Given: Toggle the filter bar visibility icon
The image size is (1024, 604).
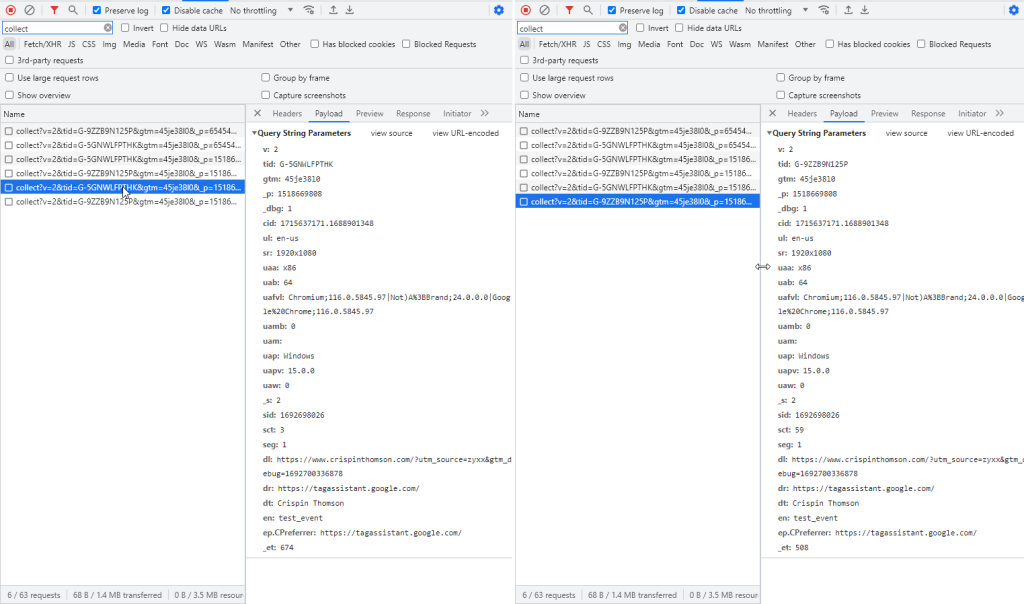Looking at the screenshot, I should pyautogui.click(x=52, y=9).
